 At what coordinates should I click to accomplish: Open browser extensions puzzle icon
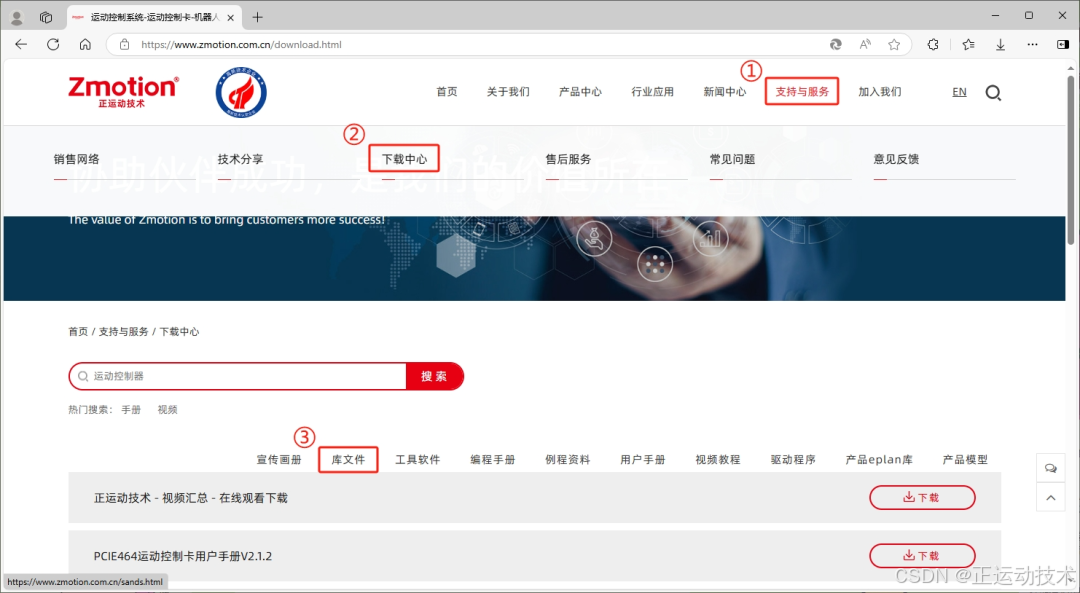[x=933, y=44]
